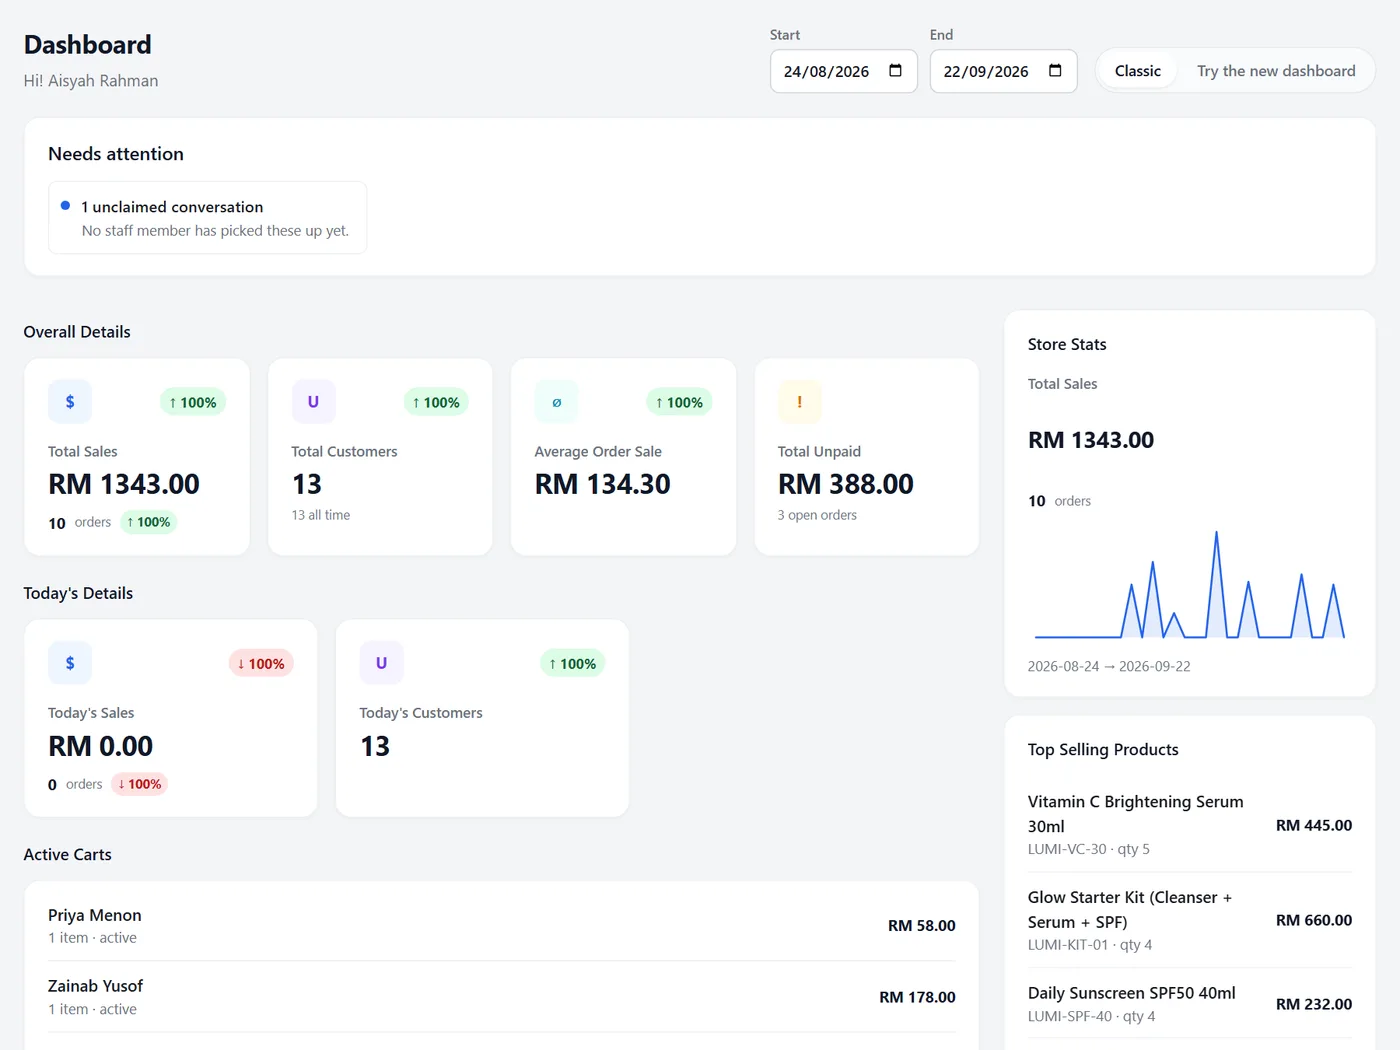The image size is (1400, 1050).
Task: Open the 1 unclaimed conversation notice
Action: [208, 218]
